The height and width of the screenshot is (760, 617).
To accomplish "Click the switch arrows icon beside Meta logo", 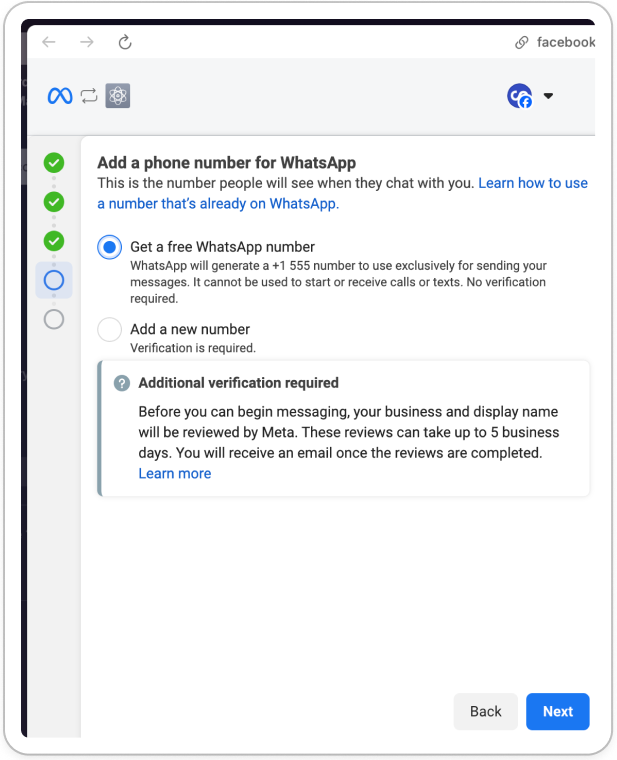I will [x=89, y=96].
